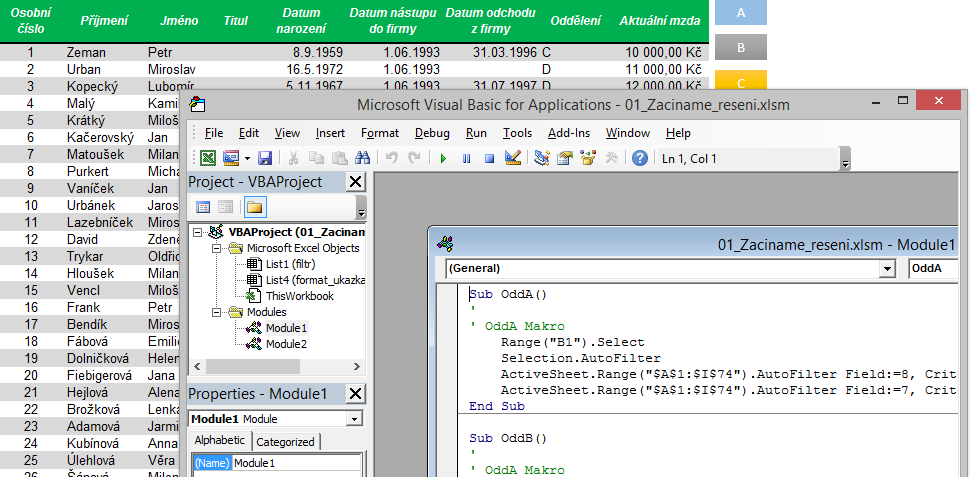The height and width of the screenshot is (477, 972).
Task: Click View Object icon in Project panel
Action: coord(225,207)
